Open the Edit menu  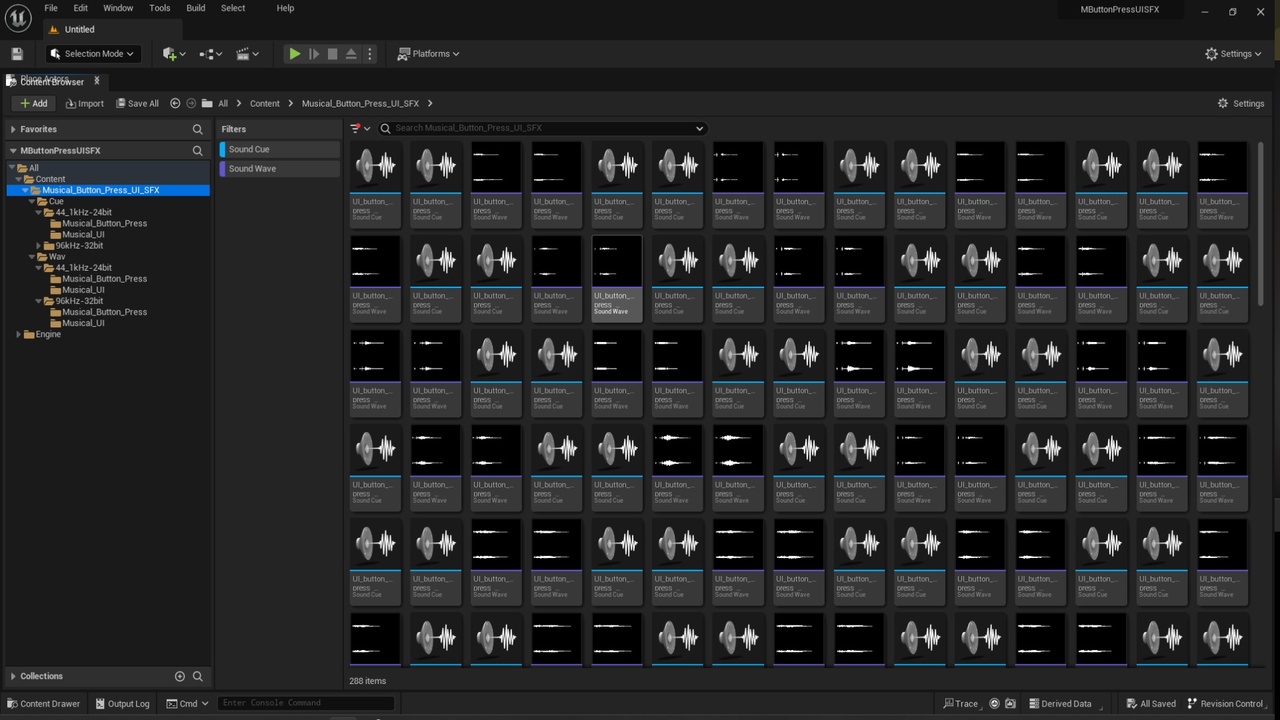coord(80,8)
